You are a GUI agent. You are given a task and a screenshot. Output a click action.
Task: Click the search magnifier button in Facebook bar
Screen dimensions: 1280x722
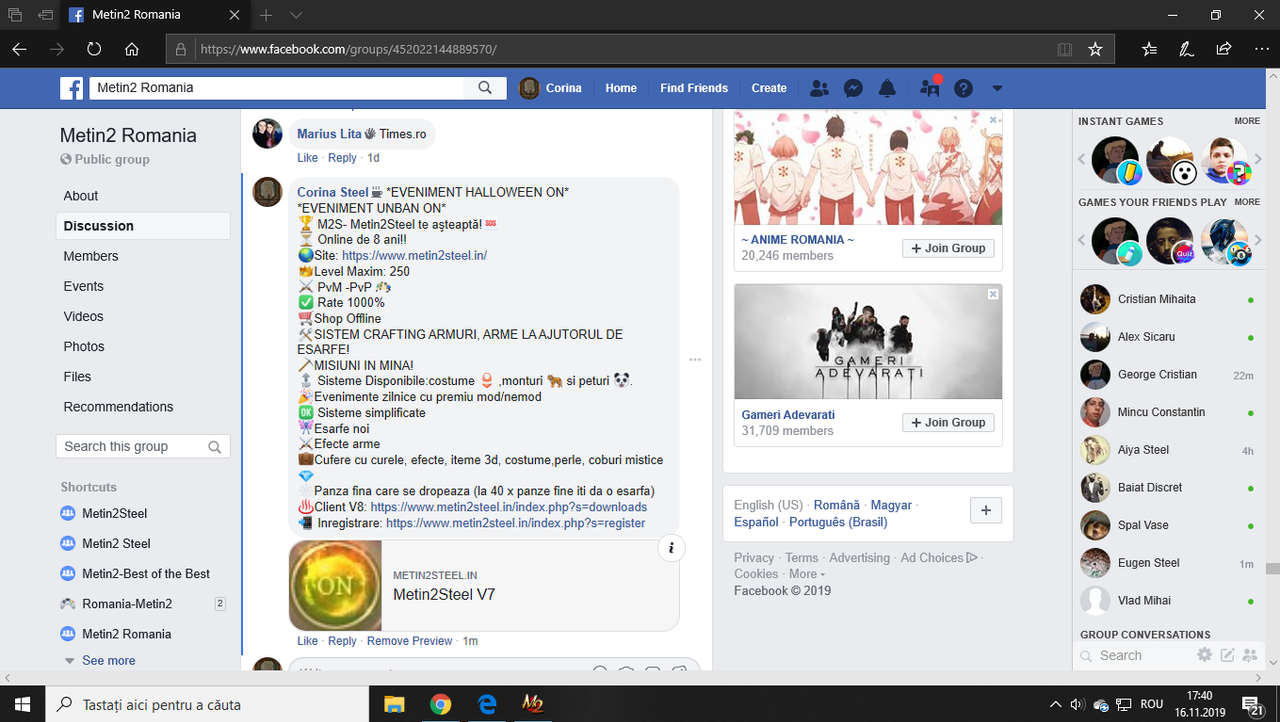coord(485,88)
